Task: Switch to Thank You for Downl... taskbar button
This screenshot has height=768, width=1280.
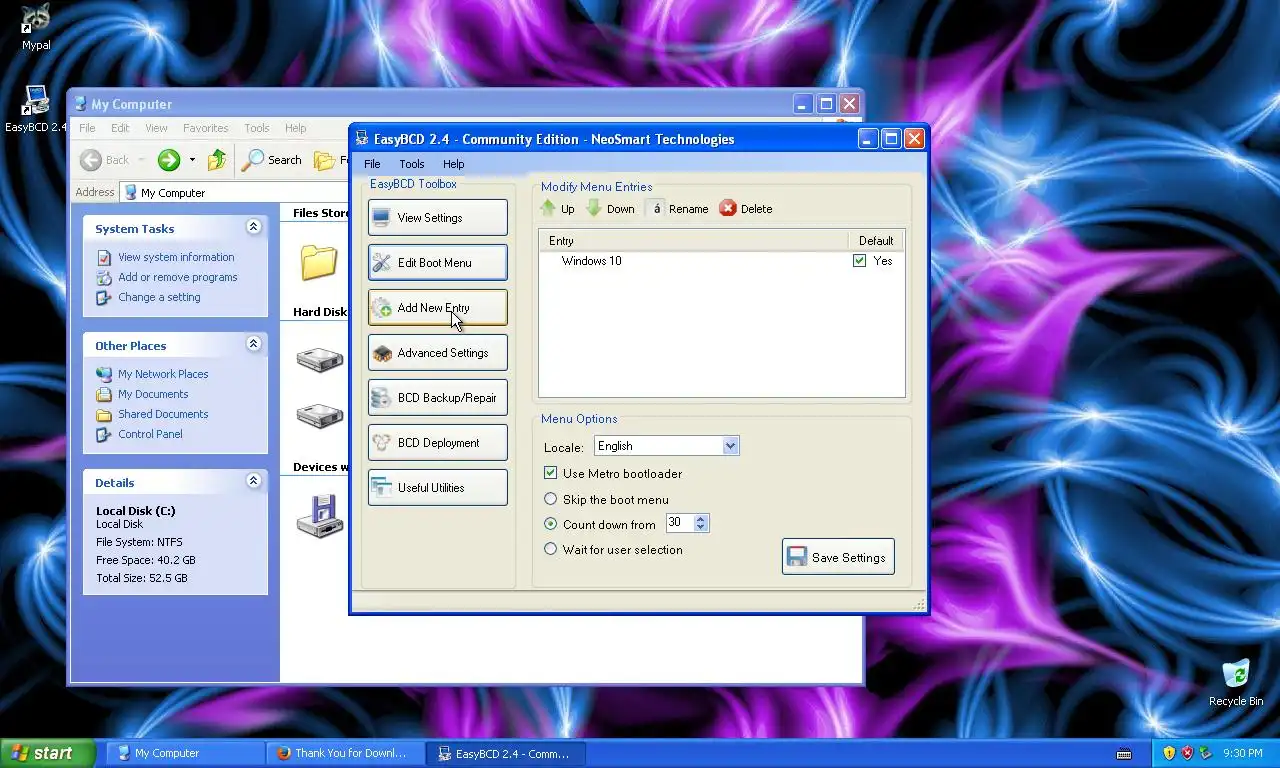Action: coord(344,753)
